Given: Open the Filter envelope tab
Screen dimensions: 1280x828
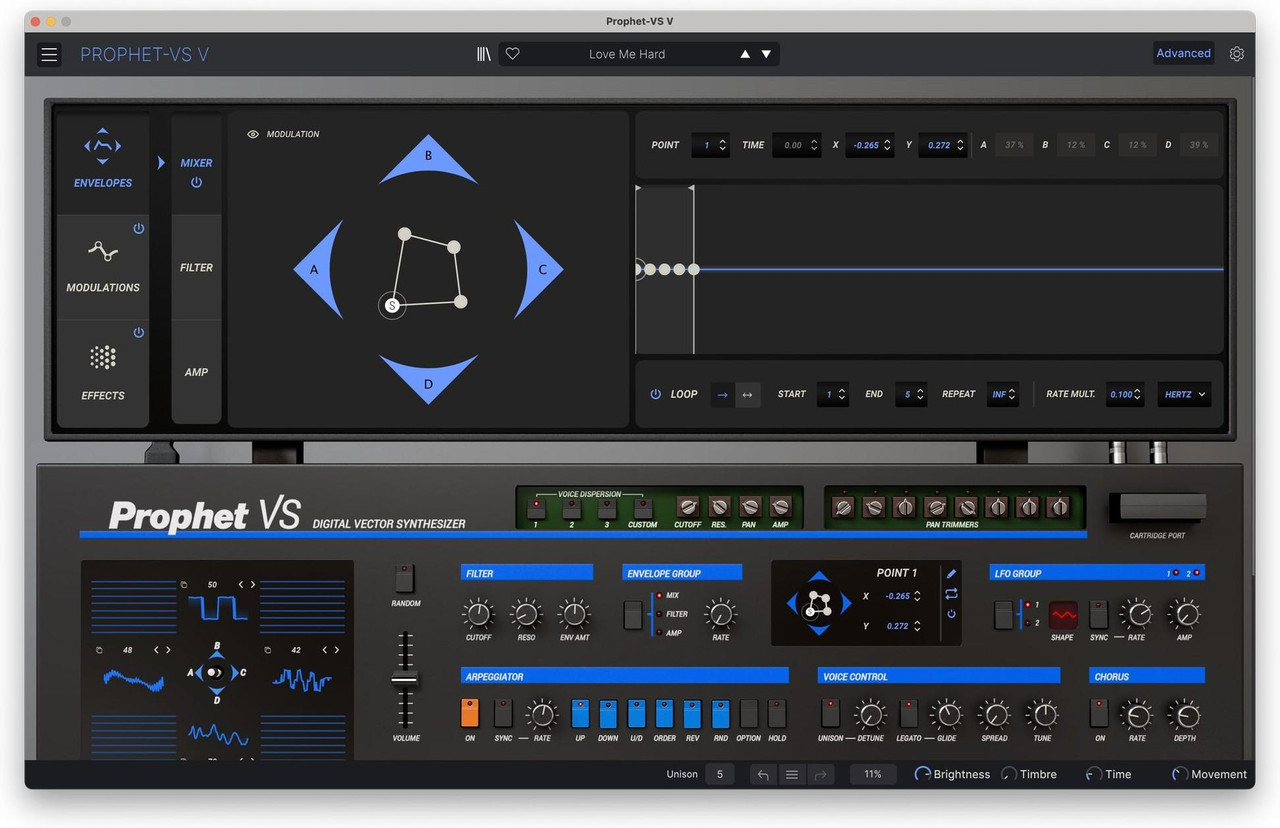Looking at the screenshot, I should coord(196,267).
